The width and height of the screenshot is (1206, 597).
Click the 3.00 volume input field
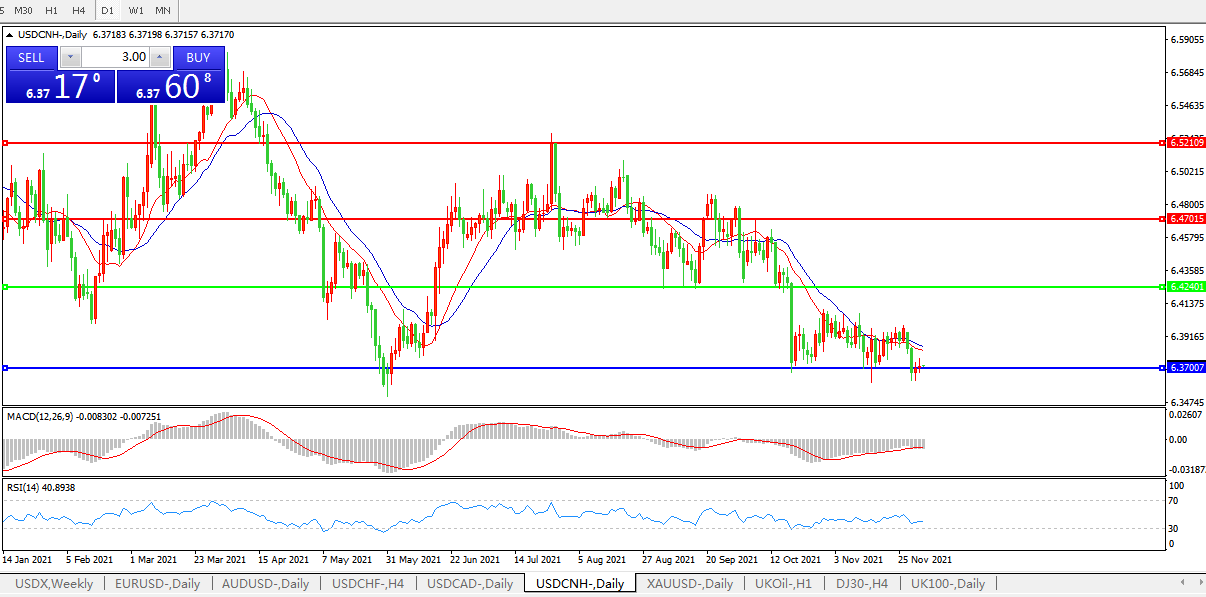(x=115, y=57)
